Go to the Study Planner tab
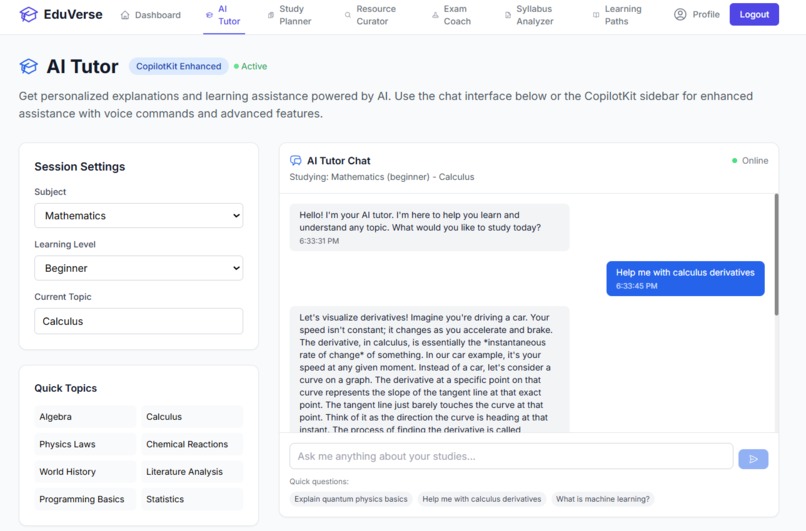806x531 pixels. tap(289, 15)
